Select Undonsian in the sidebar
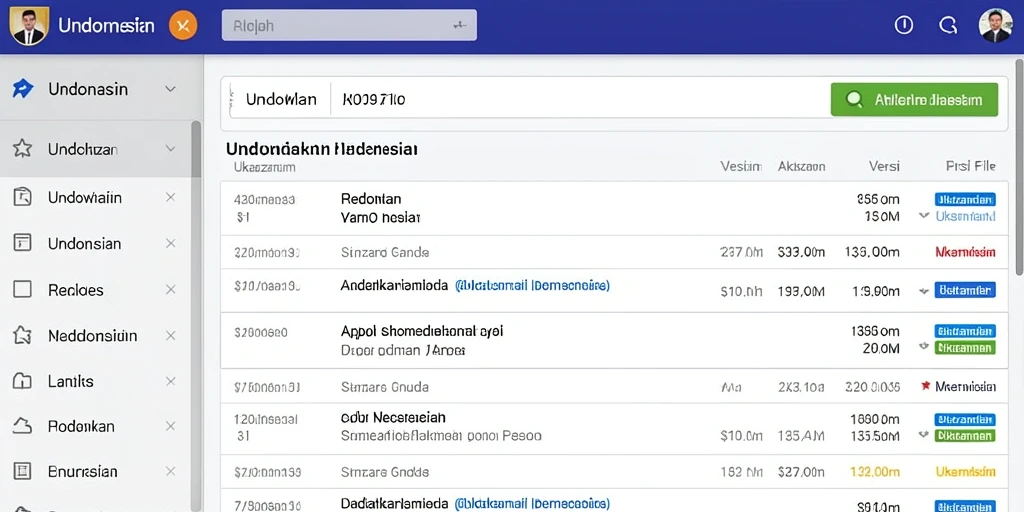1024x512 pixels. tap(84, 244)
